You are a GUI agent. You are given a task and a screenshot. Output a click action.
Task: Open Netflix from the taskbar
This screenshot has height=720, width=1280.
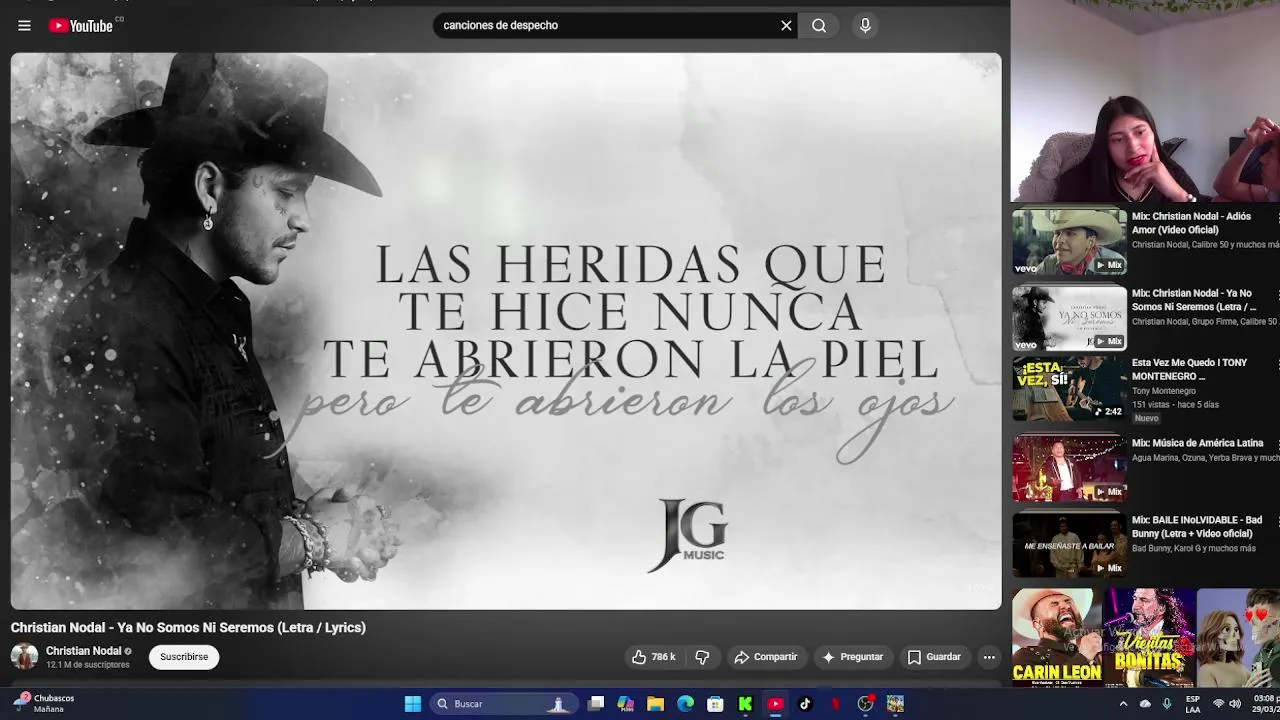pyautogui.click(x=835, y=704)
